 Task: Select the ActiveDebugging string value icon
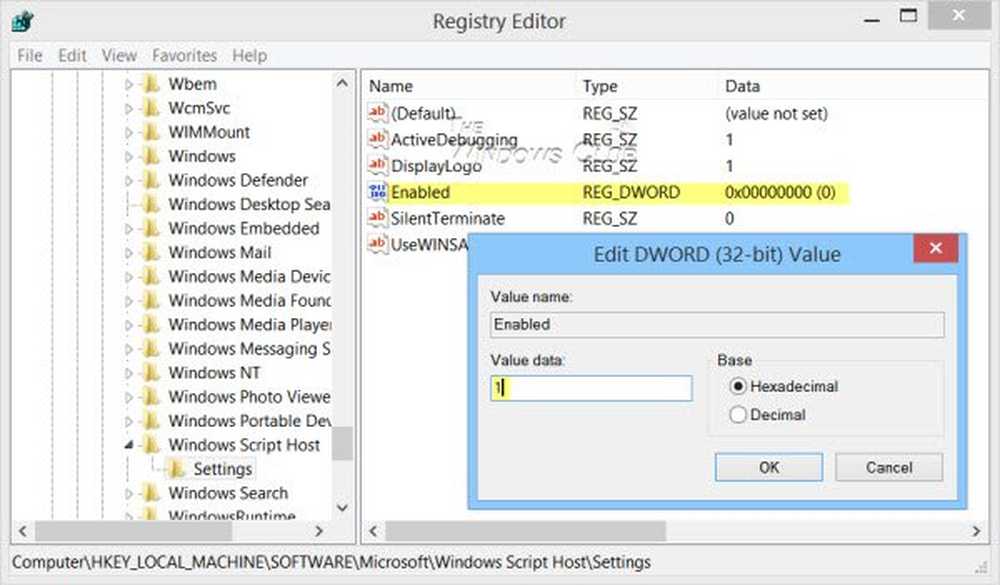[377, 140]
